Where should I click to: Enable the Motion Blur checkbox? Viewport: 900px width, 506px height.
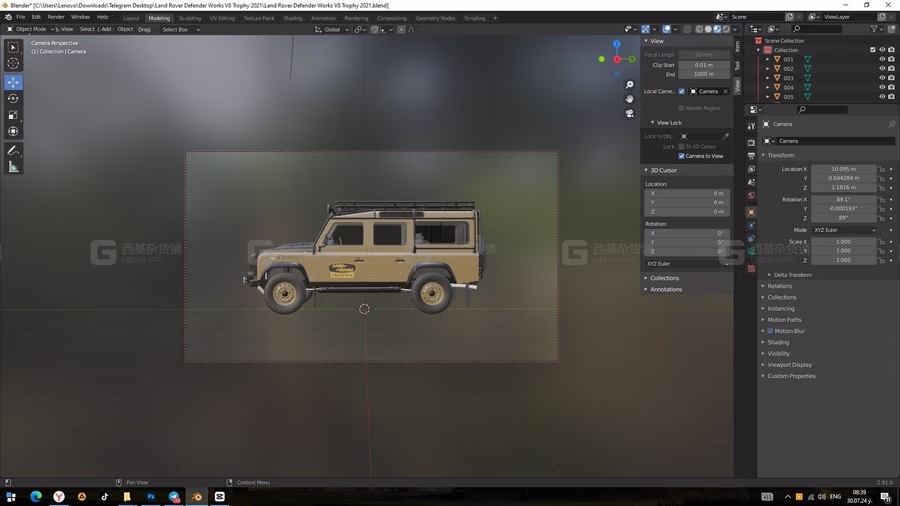point(770,331)
